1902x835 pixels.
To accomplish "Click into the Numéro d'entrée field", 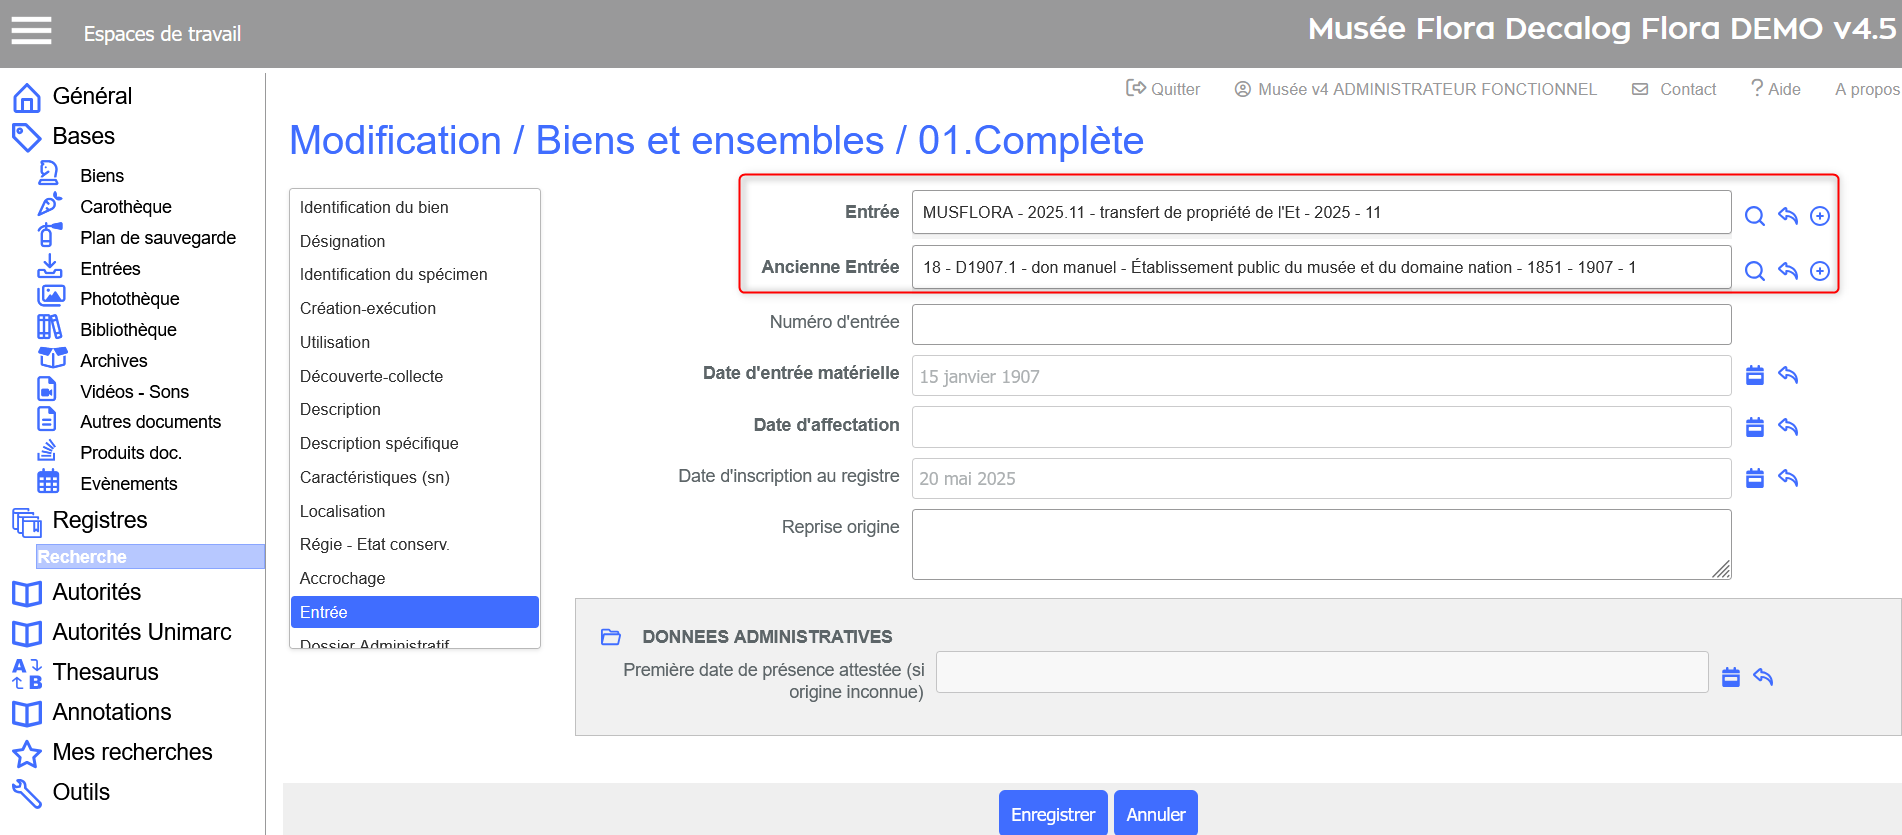I will pyautogui.click(x=1320, y=324).
